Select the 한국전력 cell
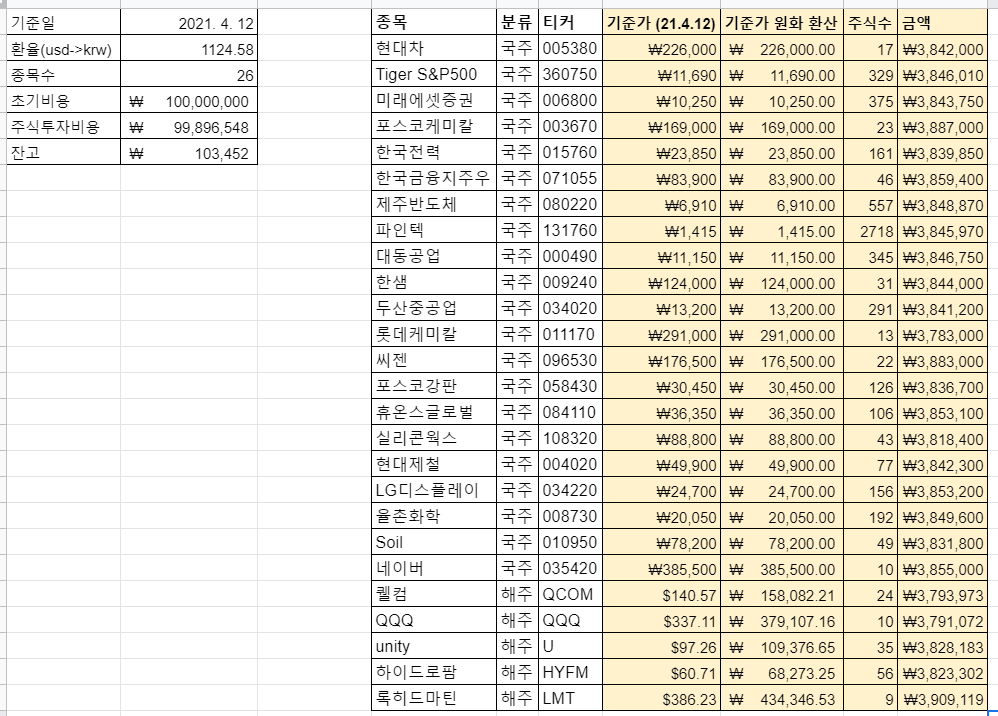The height and width of the screenshot is (716, 998). [433, 153]
